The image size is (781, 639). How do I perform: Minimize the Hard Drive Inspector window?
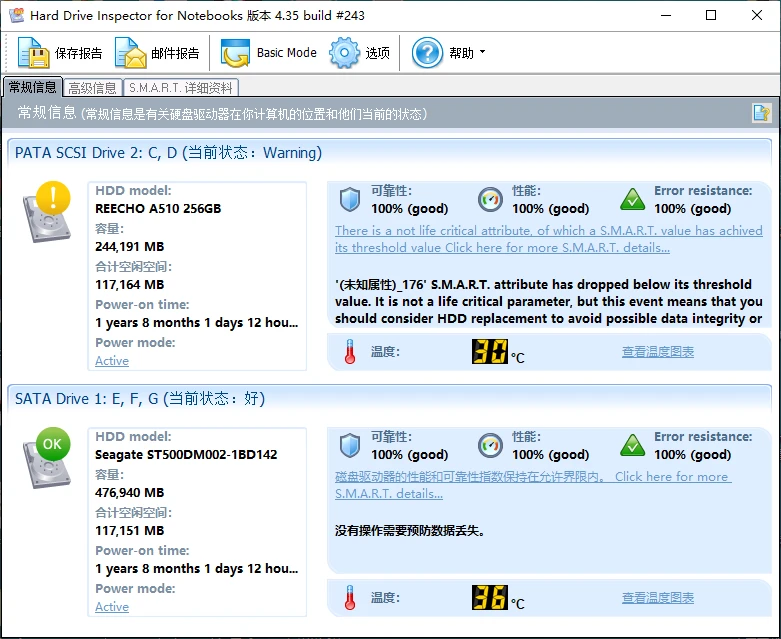point(666,15)
